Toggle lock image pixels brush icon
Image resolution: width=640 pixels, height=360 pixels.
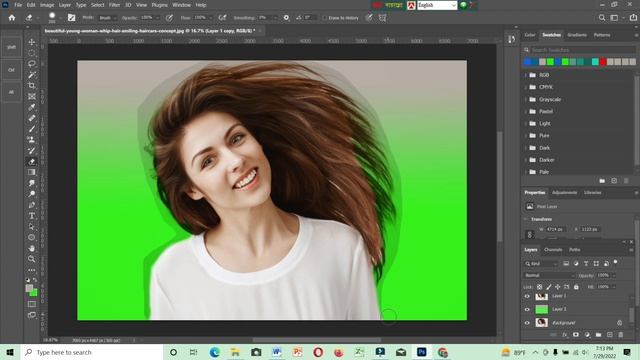tap(549, 287)
